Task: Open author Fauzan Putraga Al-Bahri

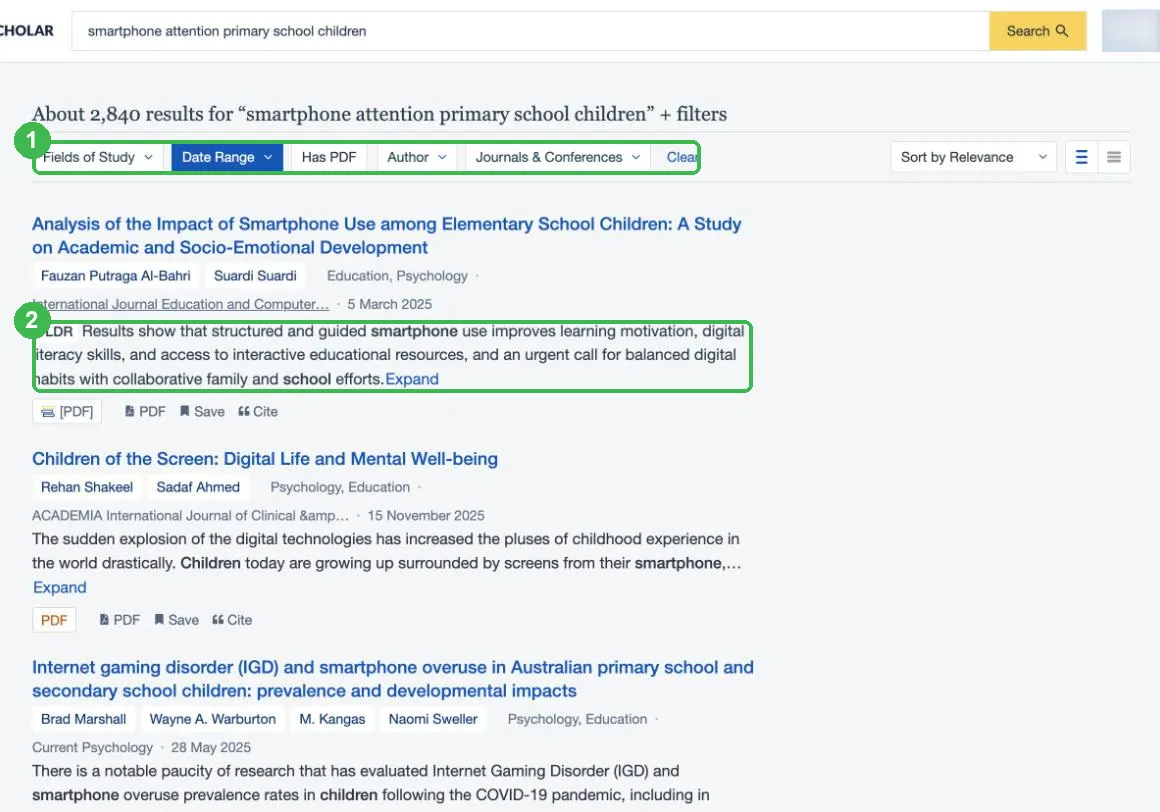Action: pos(115,276)
